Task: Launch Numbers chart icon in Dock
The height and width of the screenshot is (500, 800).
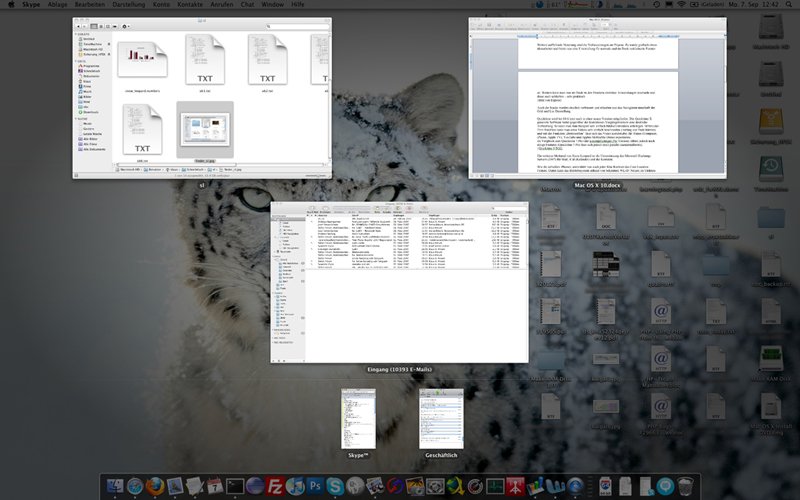Action: point(535,486)
